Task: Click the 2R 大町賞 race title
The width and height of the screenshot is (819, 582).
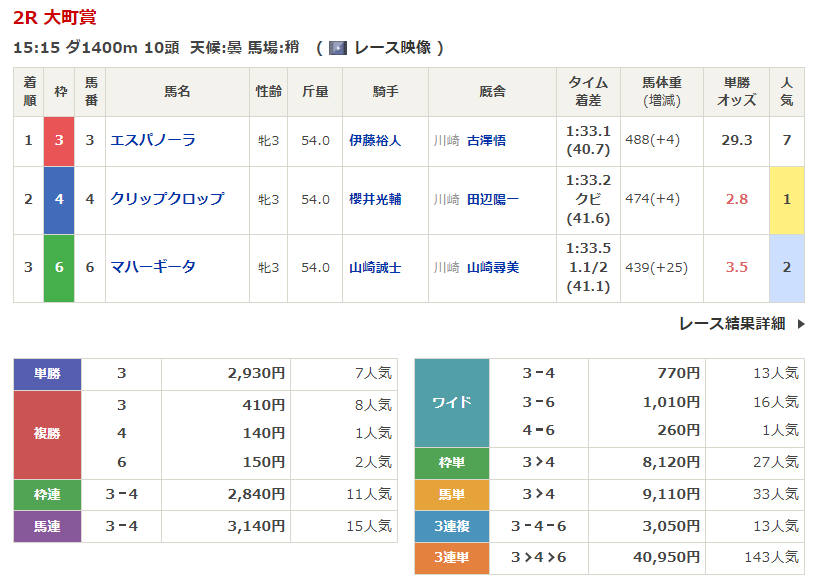Action: pos(55,17)
